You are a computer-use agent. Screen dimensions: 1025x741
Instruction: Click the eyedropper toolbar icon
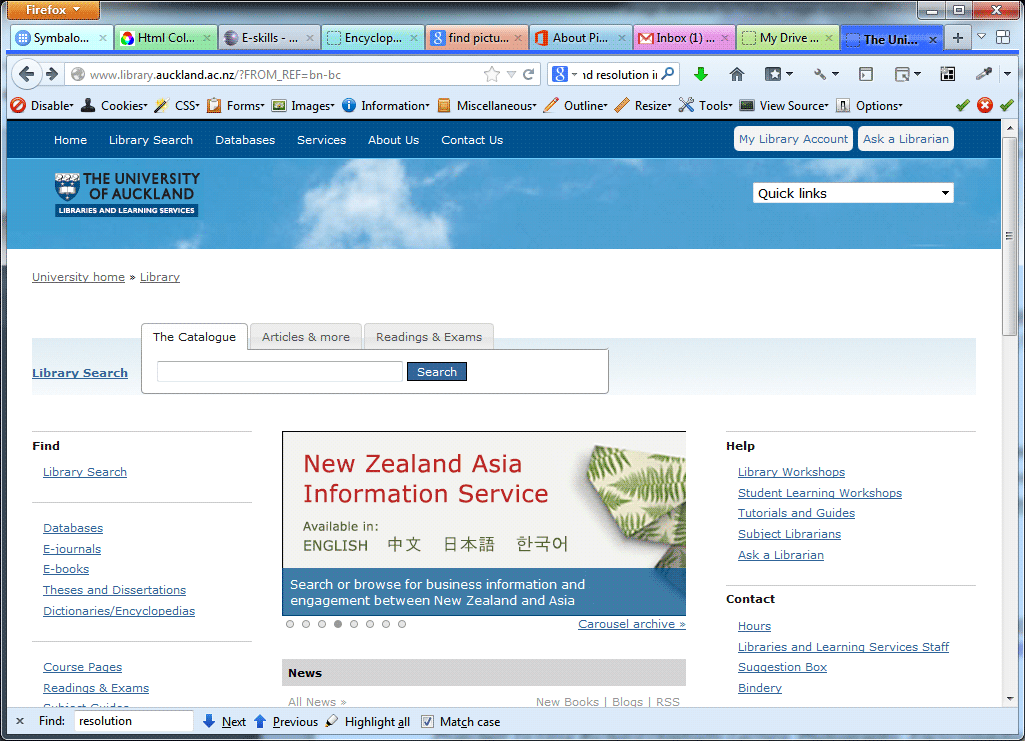(x=983, y=74)
